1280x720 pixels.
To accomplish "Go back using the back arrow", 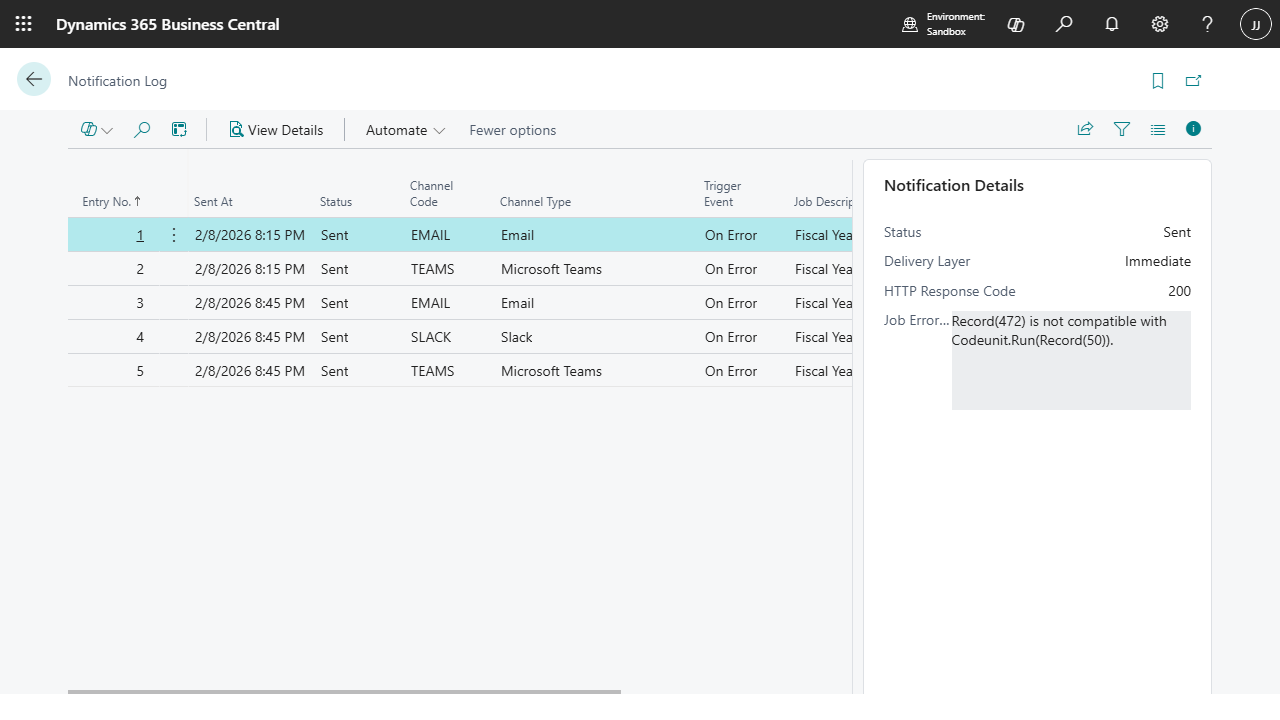I will (x=34, y=80).
